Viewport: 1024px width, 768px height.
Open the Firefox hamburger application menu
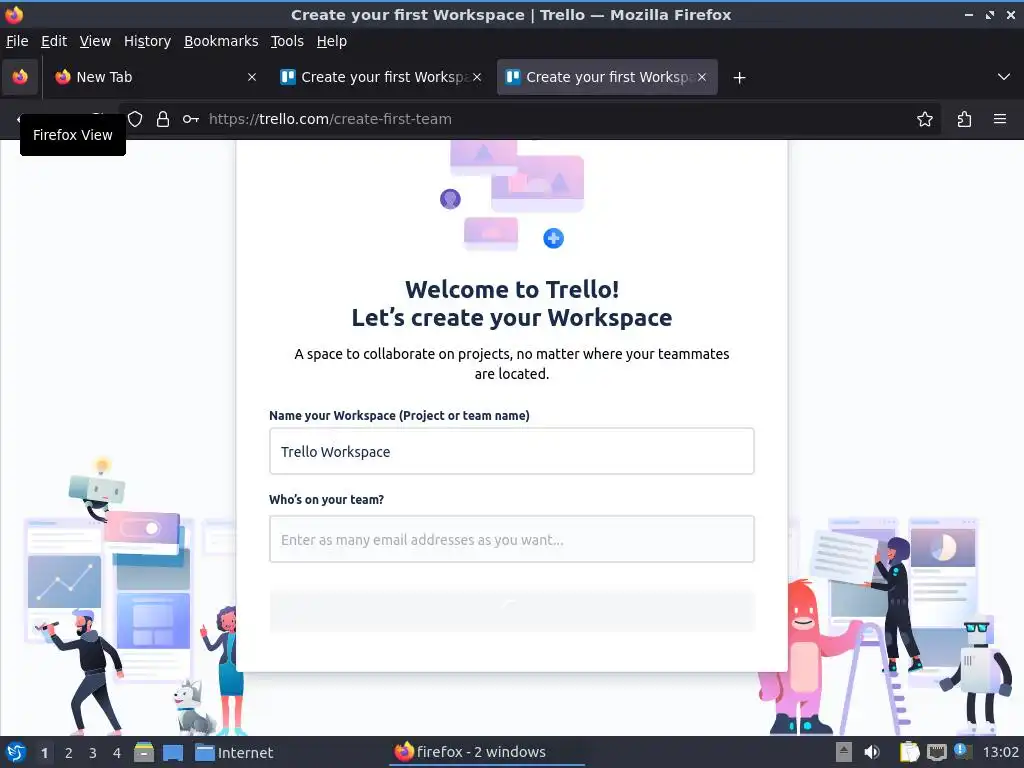tap(999, 119)
